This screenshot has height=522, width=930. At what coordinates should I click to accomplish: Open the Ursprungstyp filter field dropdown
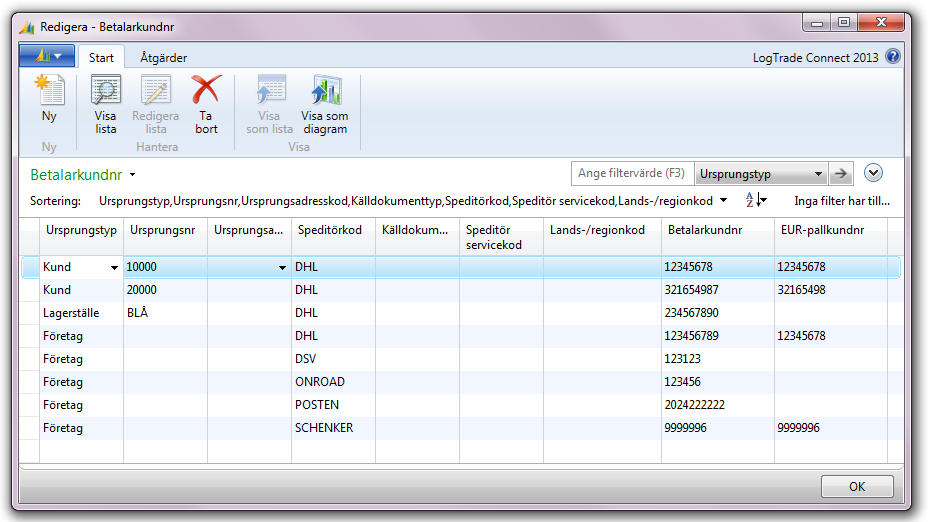818,174
